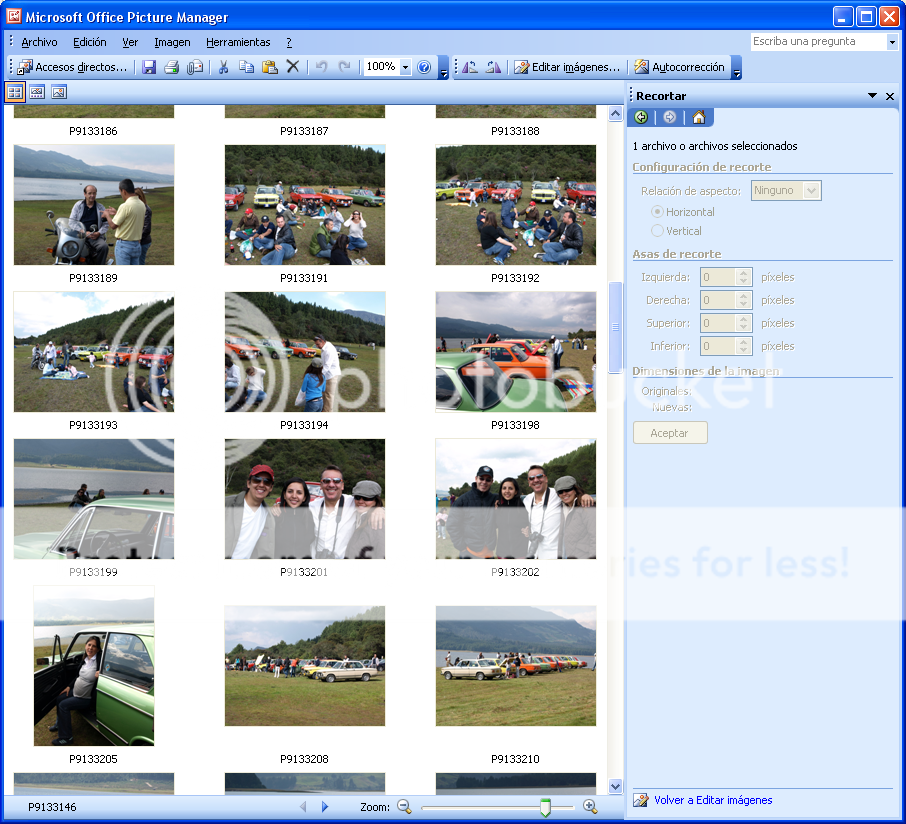This screenshot has width=906, height=824.
Task: Open the Edición menu
Action: point(90,42)
